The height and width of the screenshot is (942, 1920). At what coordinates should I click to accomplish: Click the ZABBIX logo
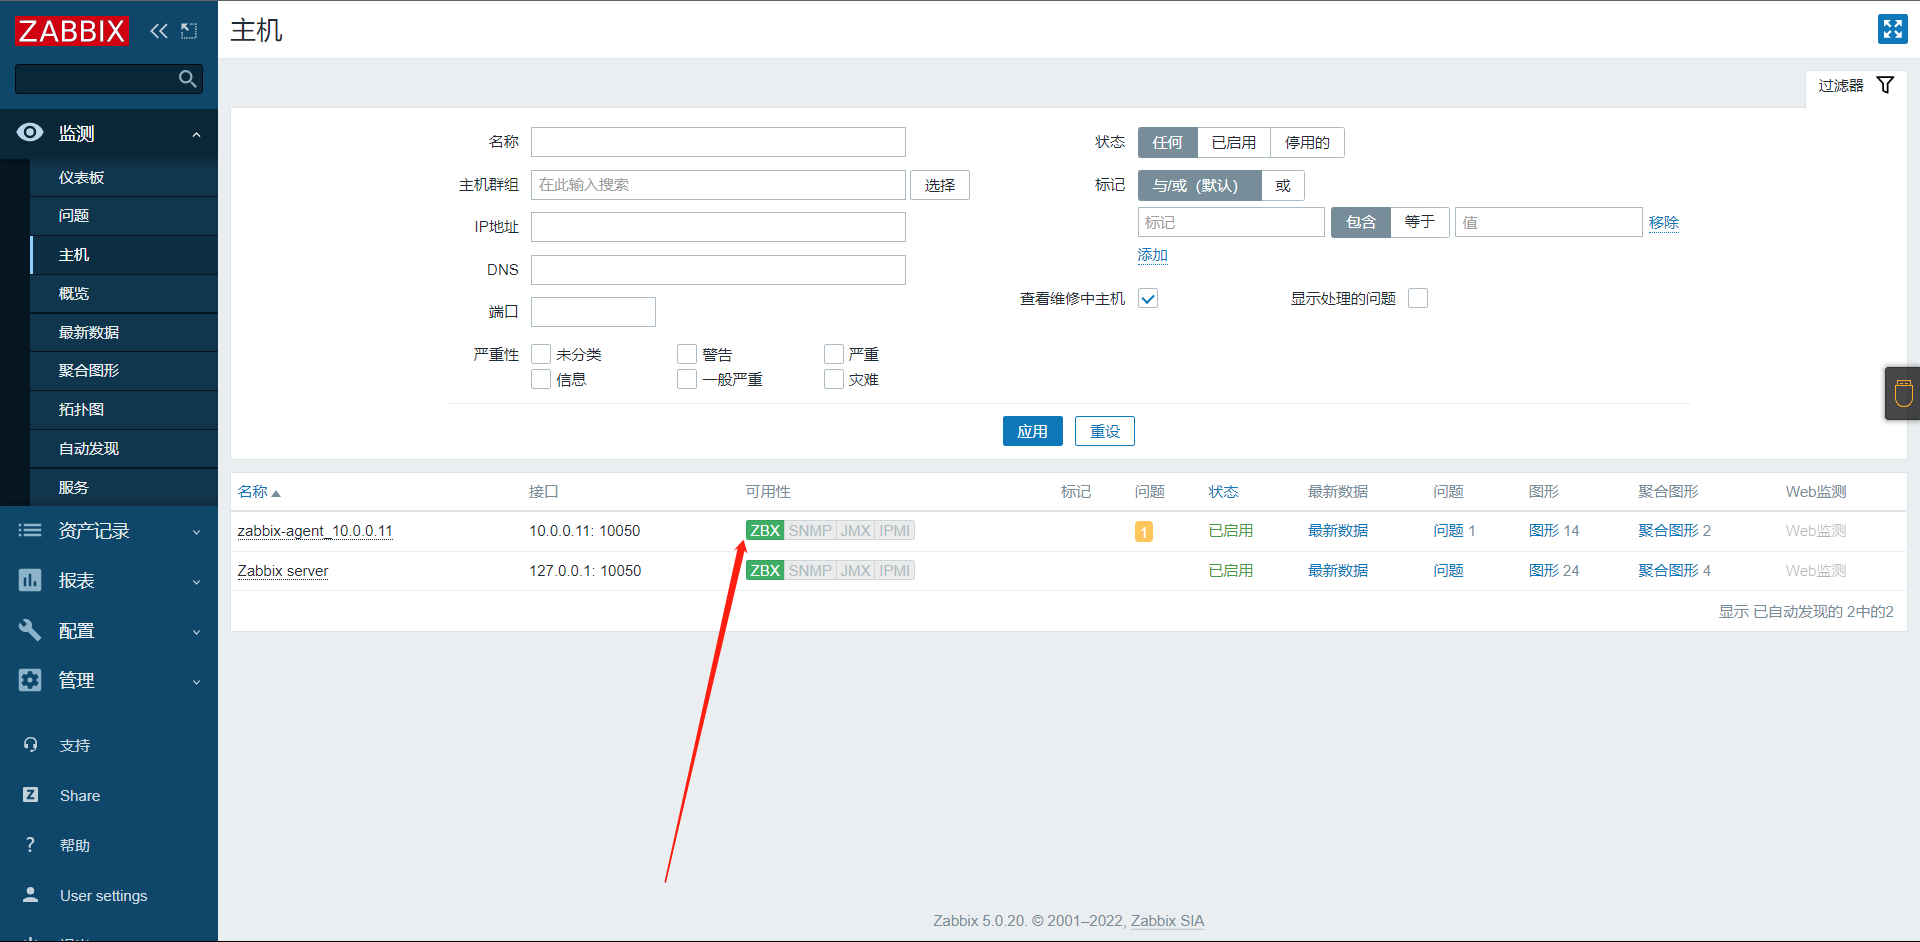[72, 31]
